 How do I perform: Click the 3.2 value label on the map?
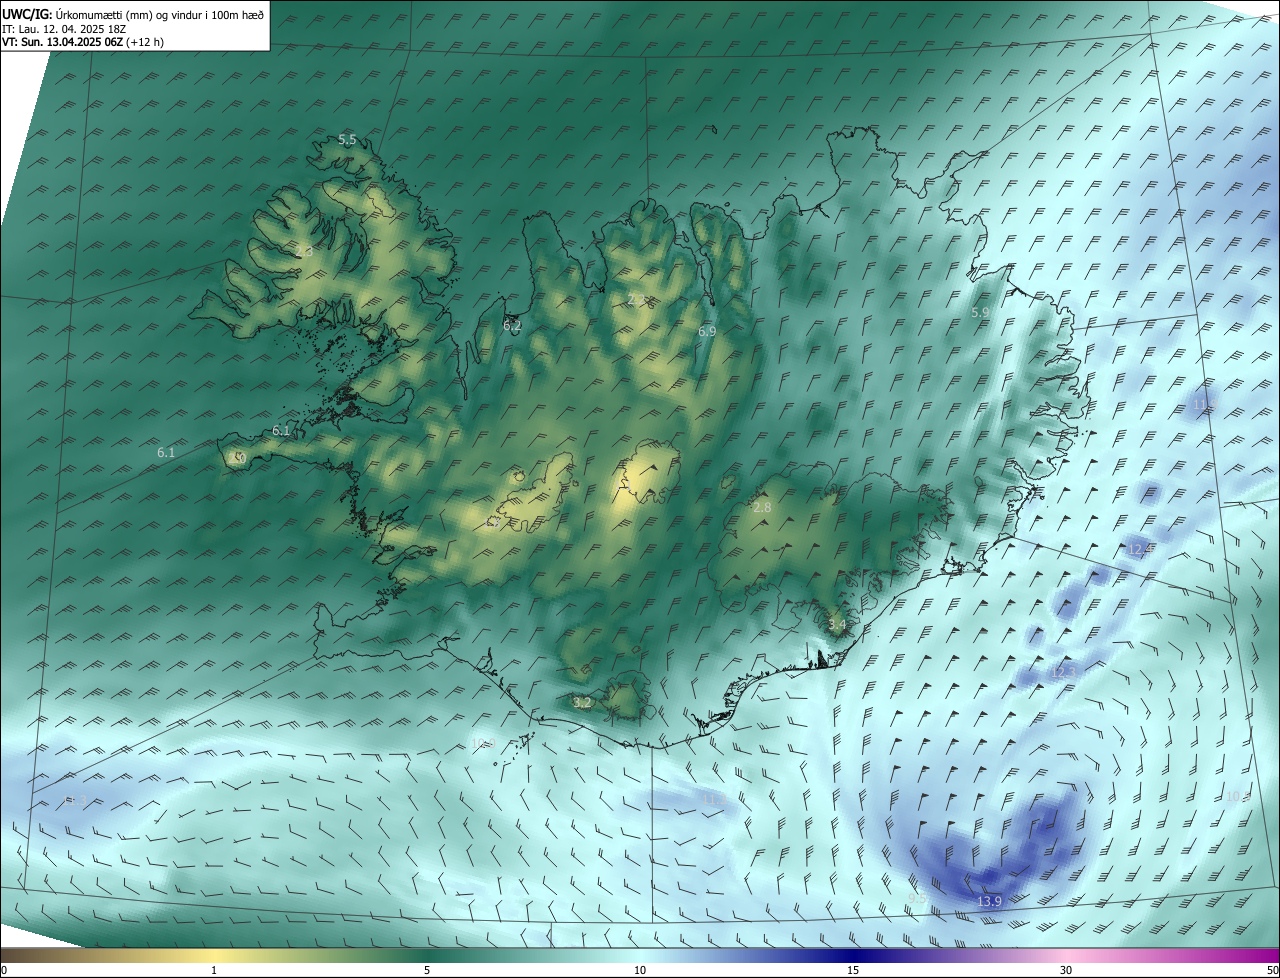(x=582, y=703)
